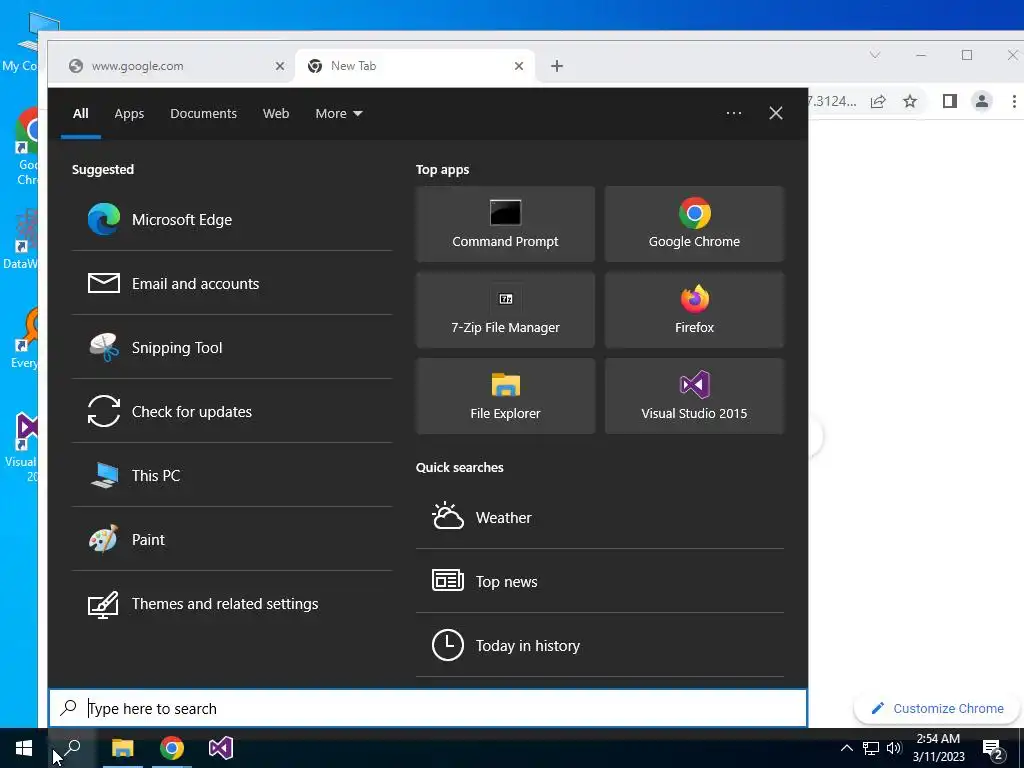Open This PC from suggestions
The width and height of the screenshot is (1024, 768).
(231, 475)
